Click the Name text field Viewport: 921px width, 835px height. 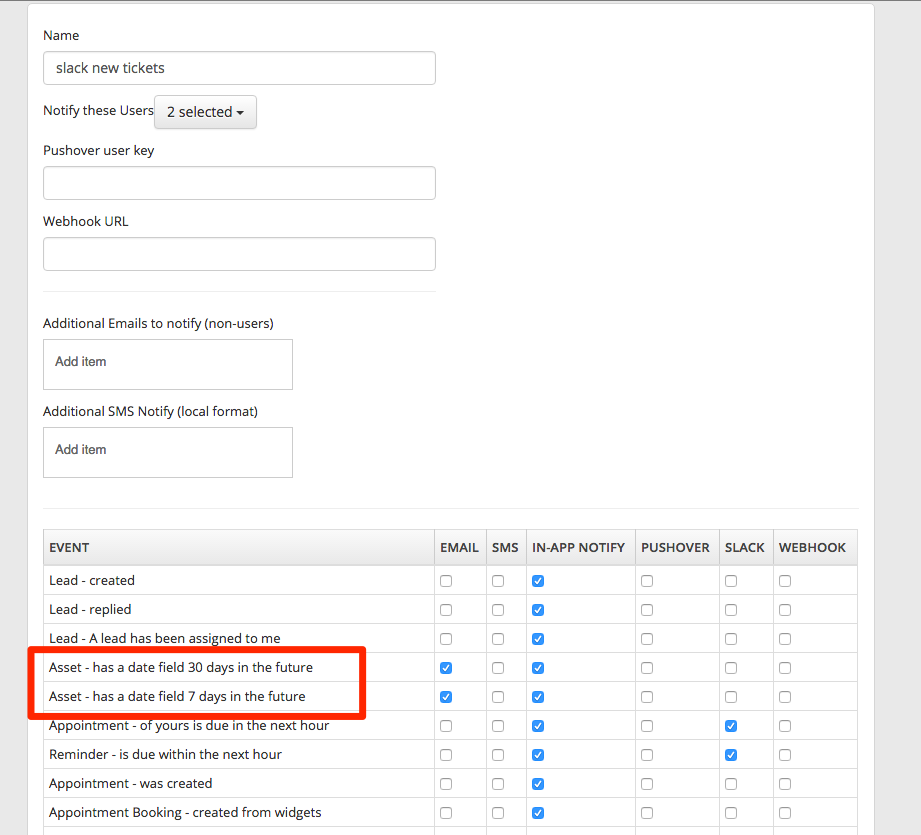click(239, 68)
